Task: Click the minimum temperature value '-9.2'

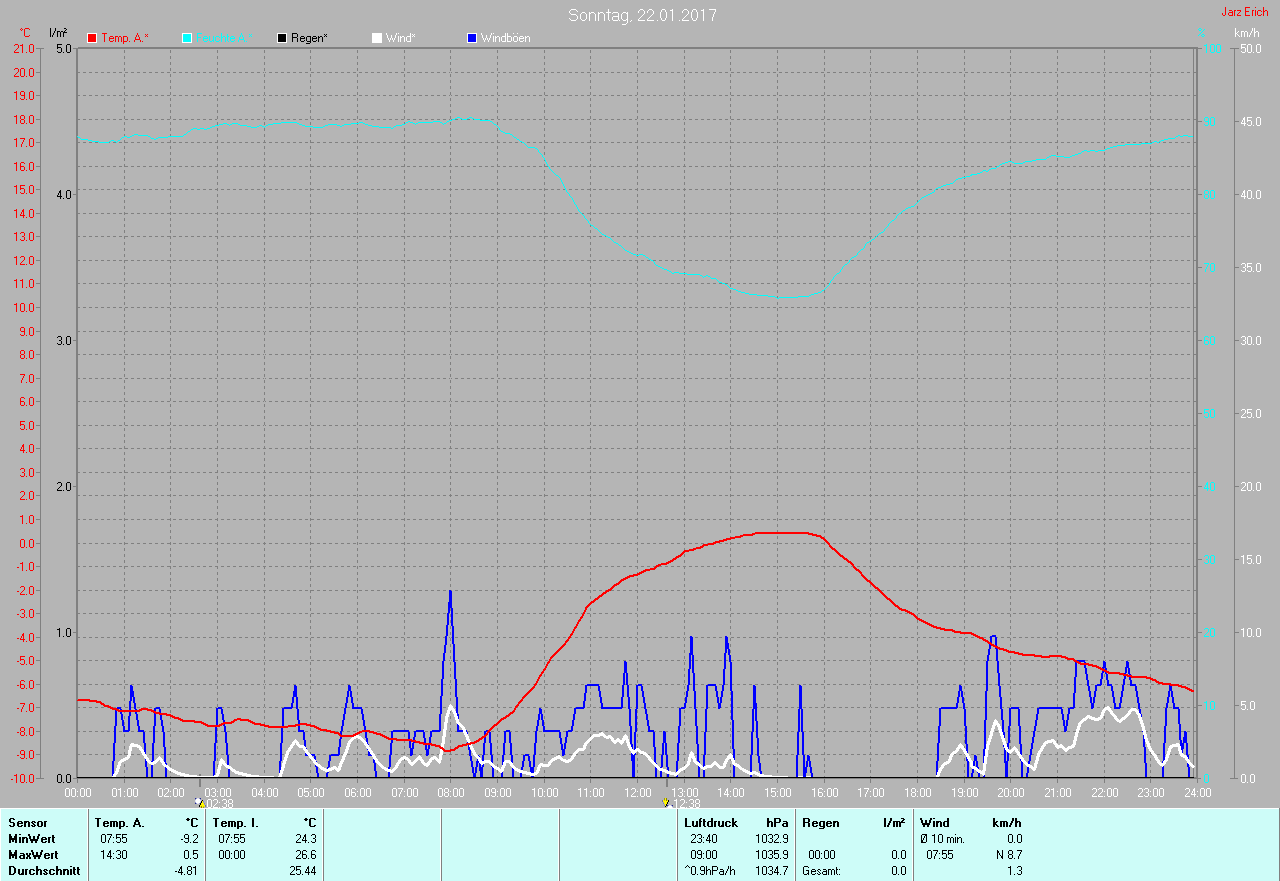Action: click(x=188, y=839)
